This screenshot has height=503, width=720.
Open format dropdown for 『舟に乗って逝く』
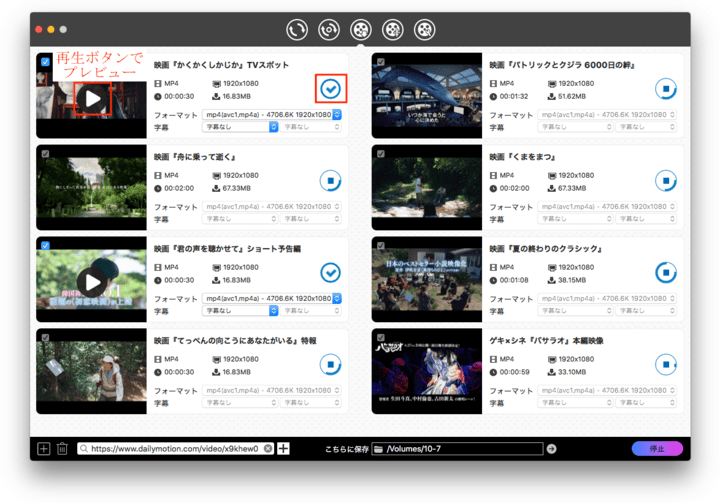272,207
